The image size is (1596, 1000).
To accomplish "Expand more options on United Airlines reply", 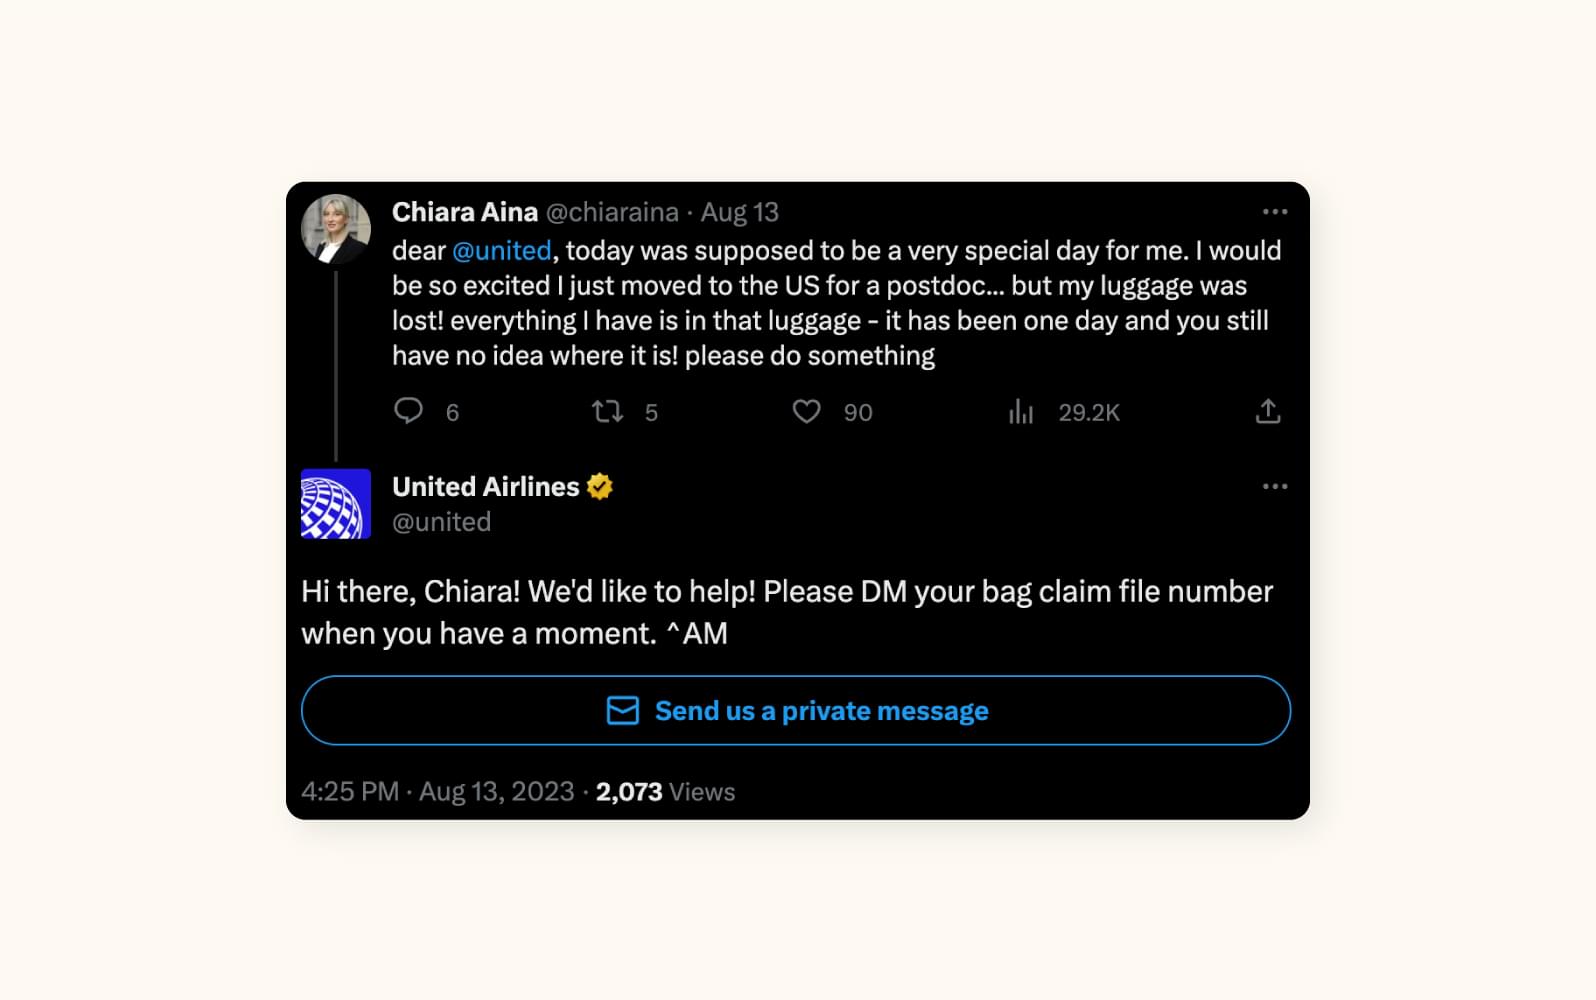I will [x=1274, y=487].
